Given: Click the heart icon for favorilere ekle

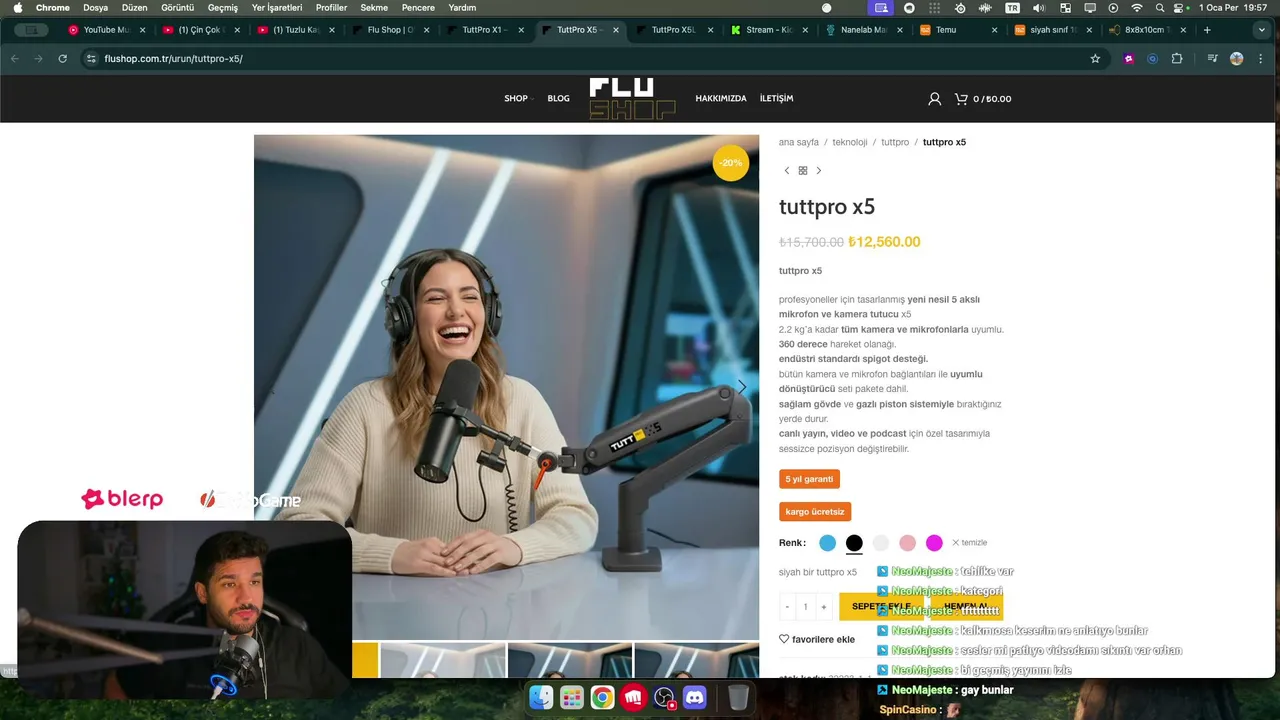Looking at the screenshot, I should pos(784,639).
